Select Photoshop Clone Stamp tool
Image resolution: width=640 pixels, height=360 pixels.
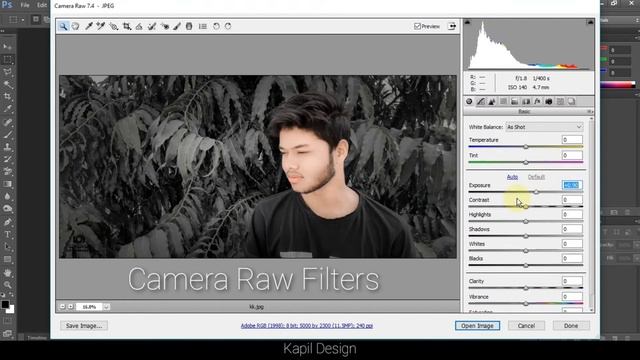pos(7,147)
